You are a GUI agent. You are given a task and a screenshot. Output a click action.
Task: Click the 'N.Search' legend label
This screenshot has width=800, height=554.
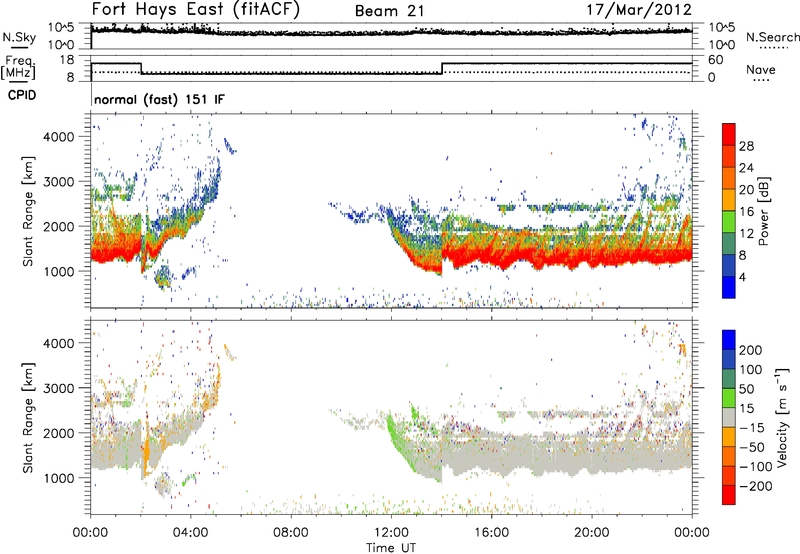[x=772, y=37]
